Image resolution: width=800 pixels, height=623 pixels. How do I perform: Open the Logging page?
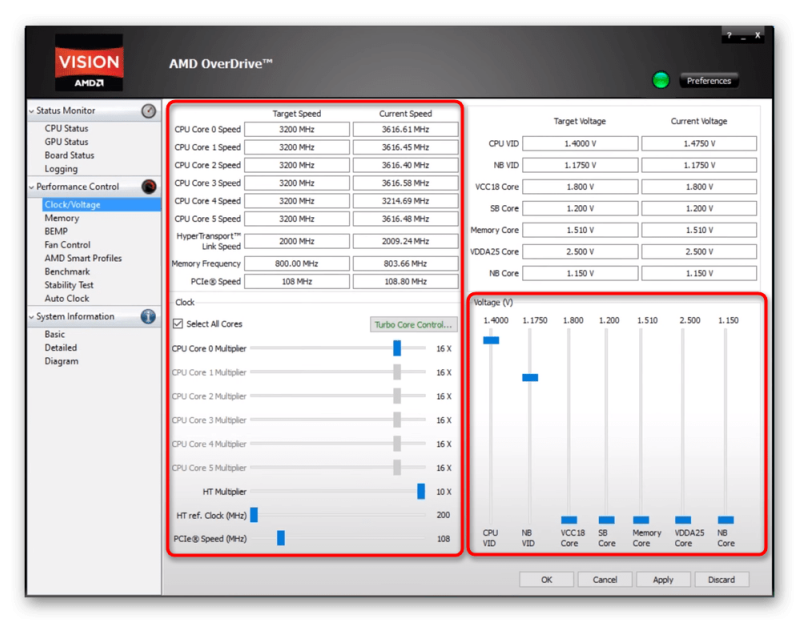[x=61, y=168]
